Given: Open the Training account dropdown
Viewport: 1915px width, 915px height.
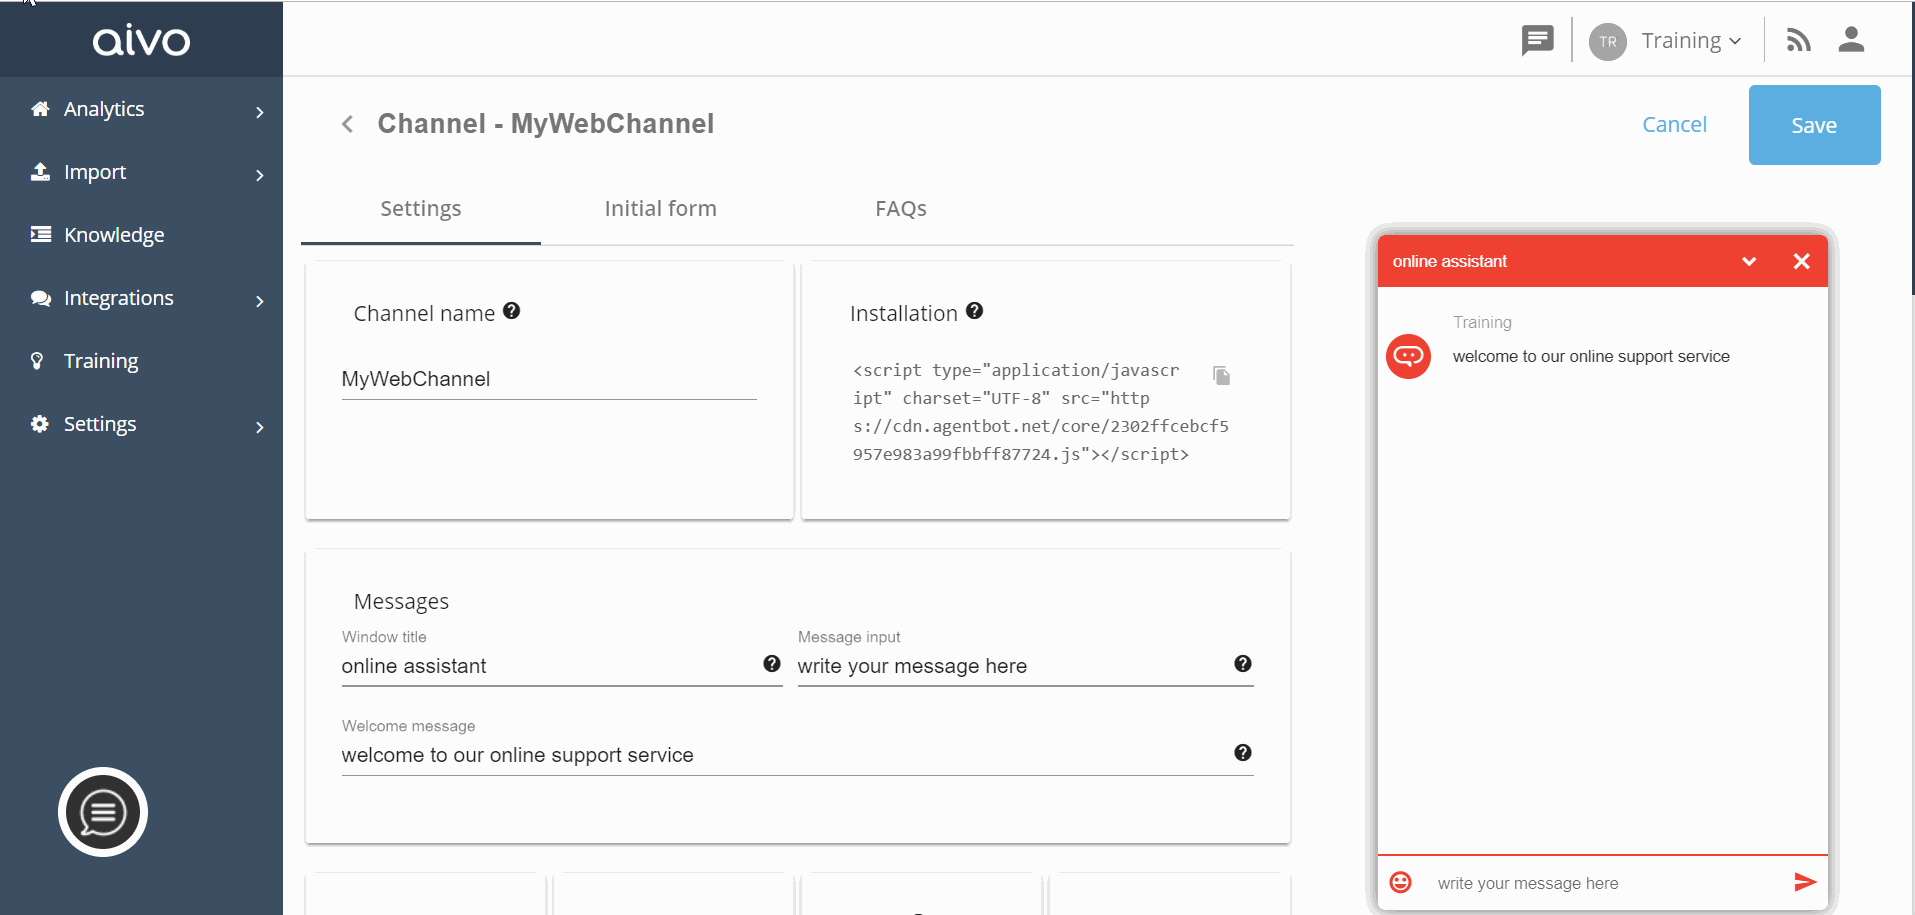Looking at the screenshot, I should (x=1692, y=41).
